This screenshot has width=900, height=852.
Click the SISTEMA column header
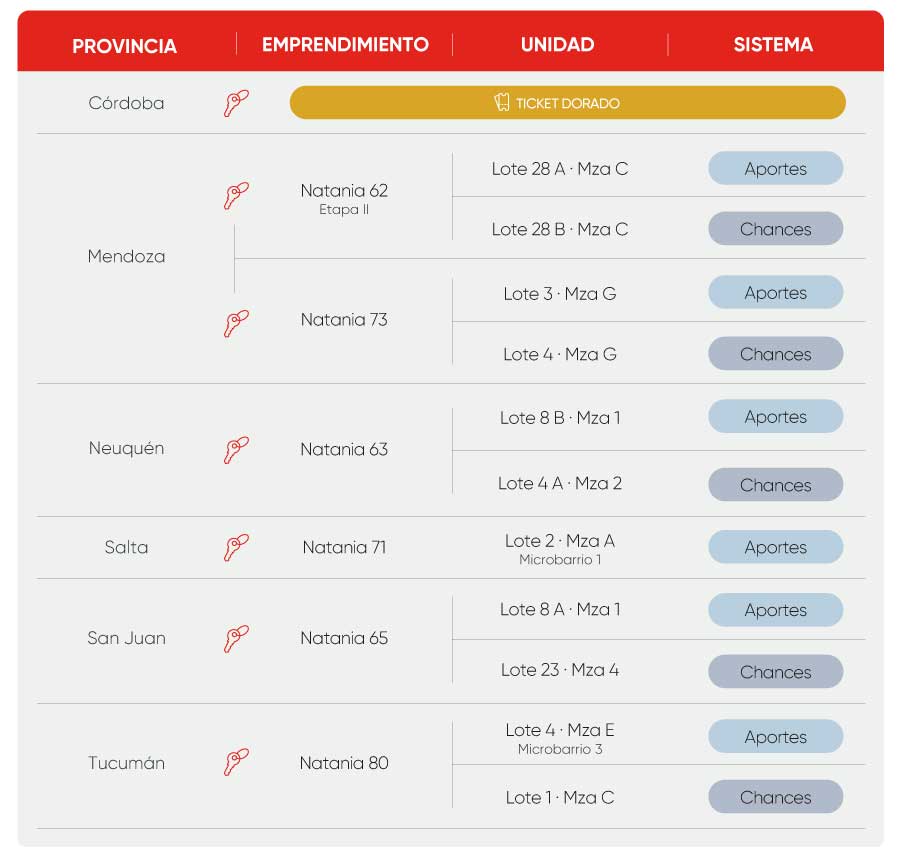(x=773, y=44)
